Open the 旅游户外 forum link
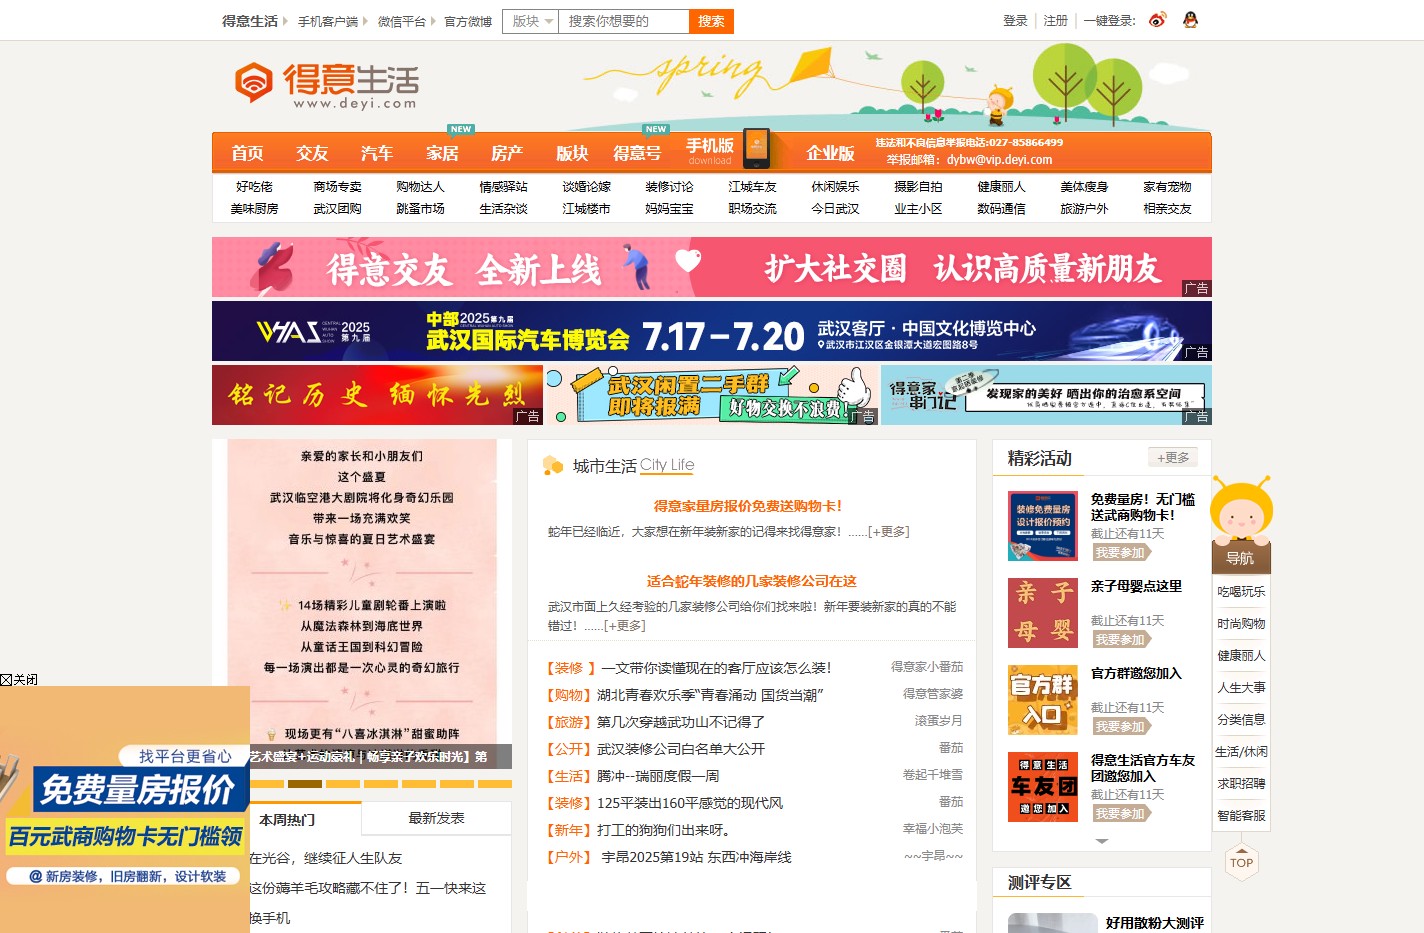This screenshot has height=933, width=1424. (x=1084, y=209)
